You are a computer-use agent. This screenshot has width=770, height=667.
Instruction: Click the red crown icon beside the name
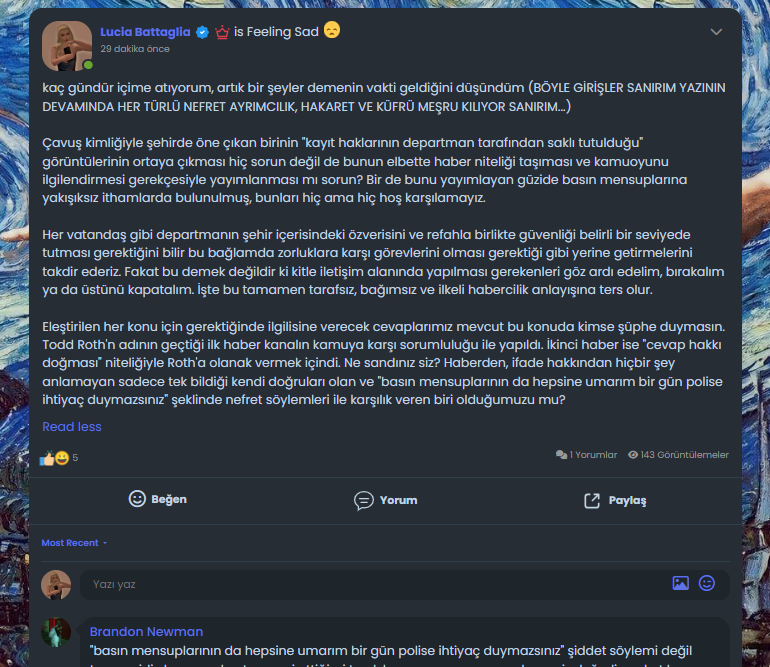click(x=222, y=33)
